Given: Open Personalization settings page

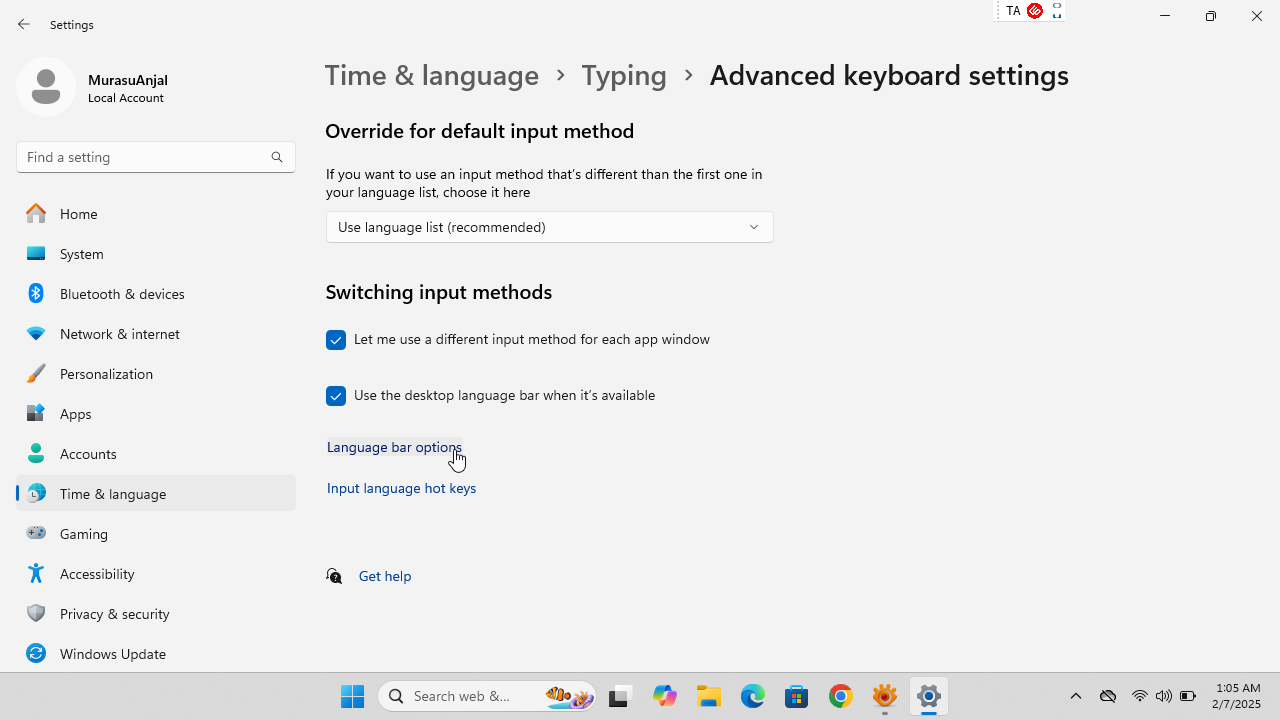Looking at the screenshot, I should tap(106, 374).
